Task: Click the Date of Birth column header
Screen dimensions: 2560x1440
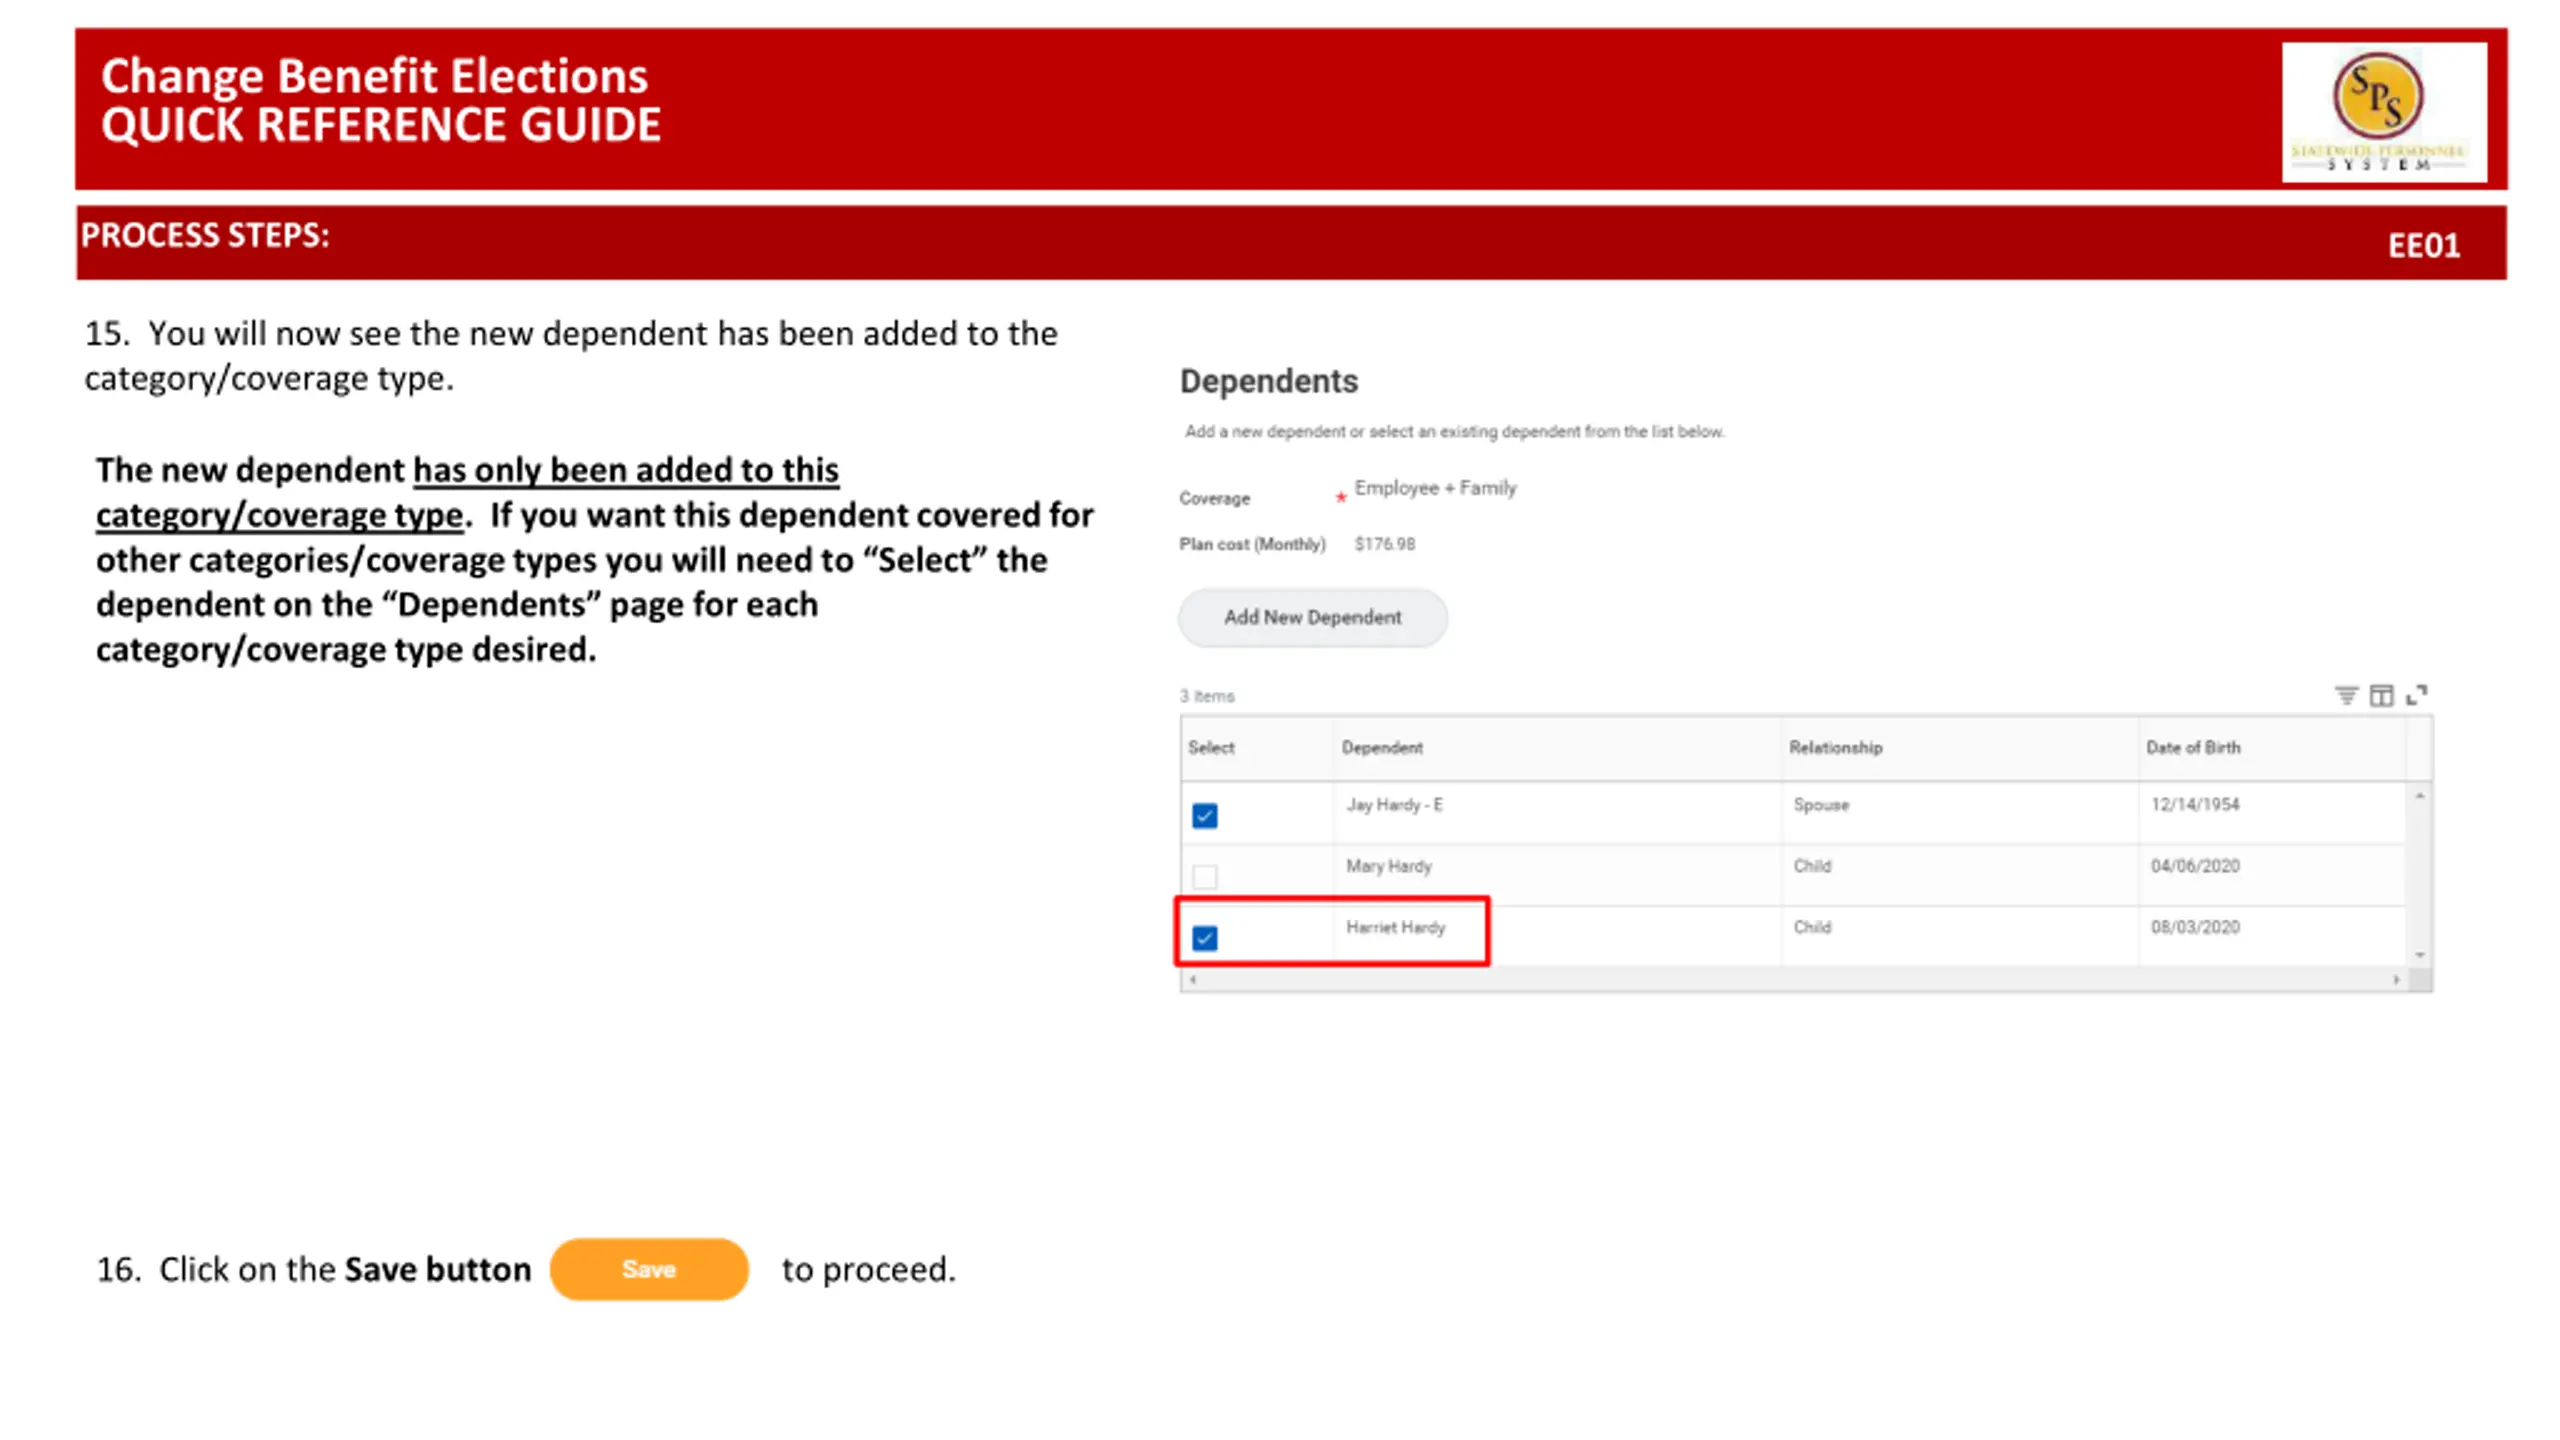Action: pos(2192,748)
